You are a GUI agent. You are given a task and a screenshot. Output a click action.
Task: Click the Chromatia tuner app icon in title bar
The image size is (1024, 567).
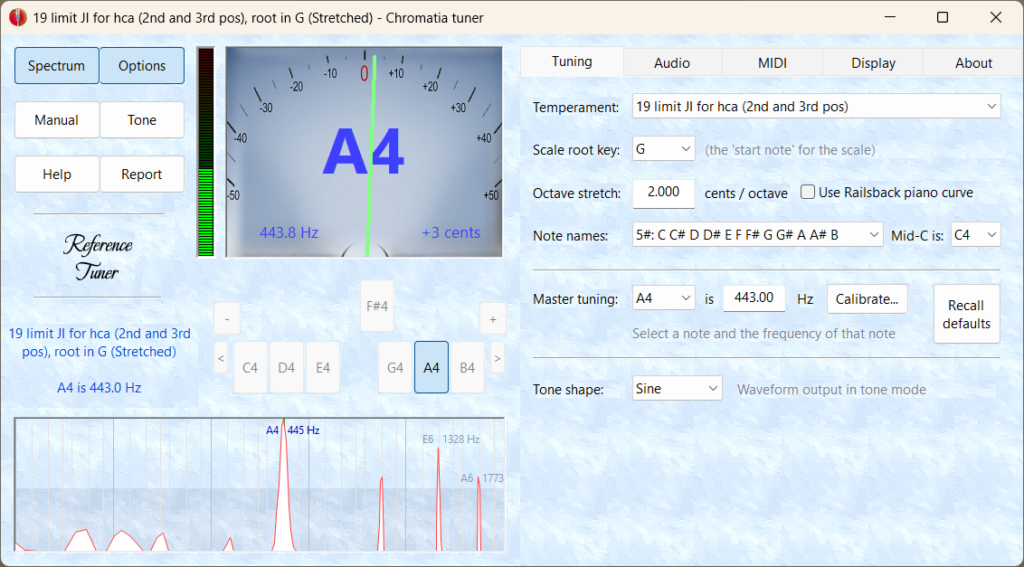pyautogui.click(x=18, y=18)
